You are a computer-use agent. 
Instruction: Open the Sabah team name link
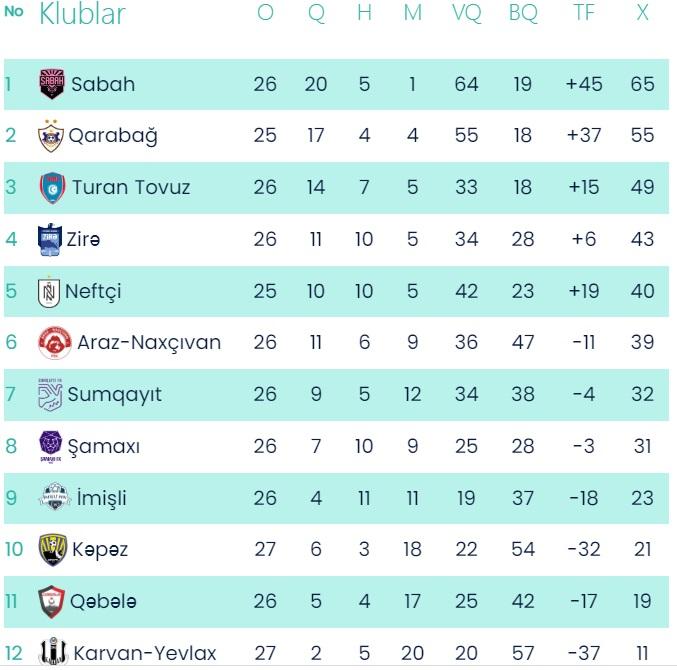[x=103, y=84]
